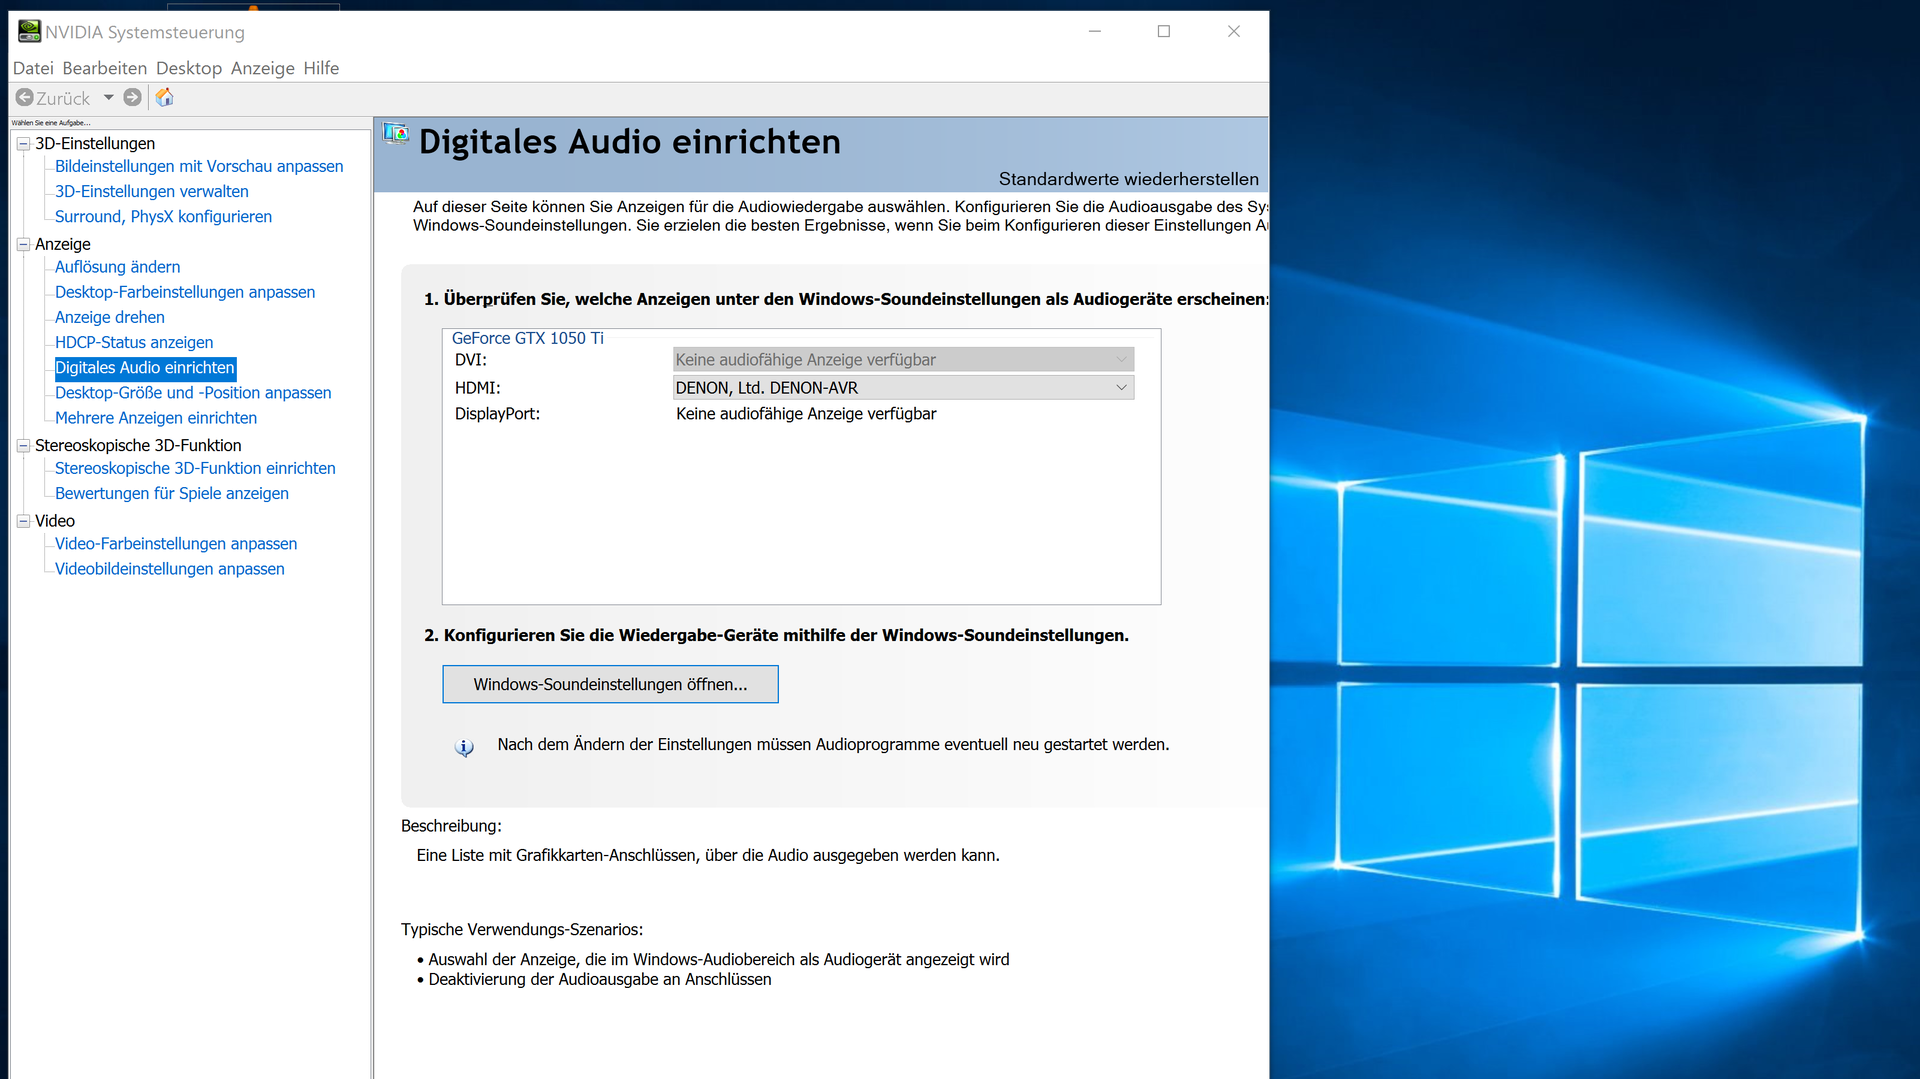
Task: Minimize the NVIDIA Systemsteuerung window
Action: pos(1095,31)
